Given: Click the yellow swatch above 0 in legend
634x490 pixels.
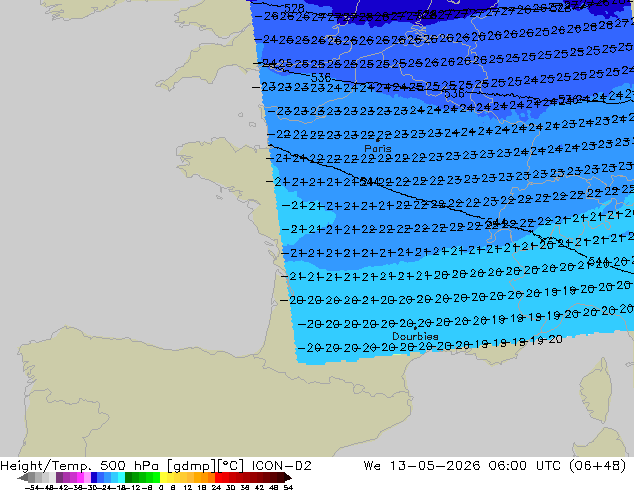Looking at the screenshot, I should click(163, 477).
